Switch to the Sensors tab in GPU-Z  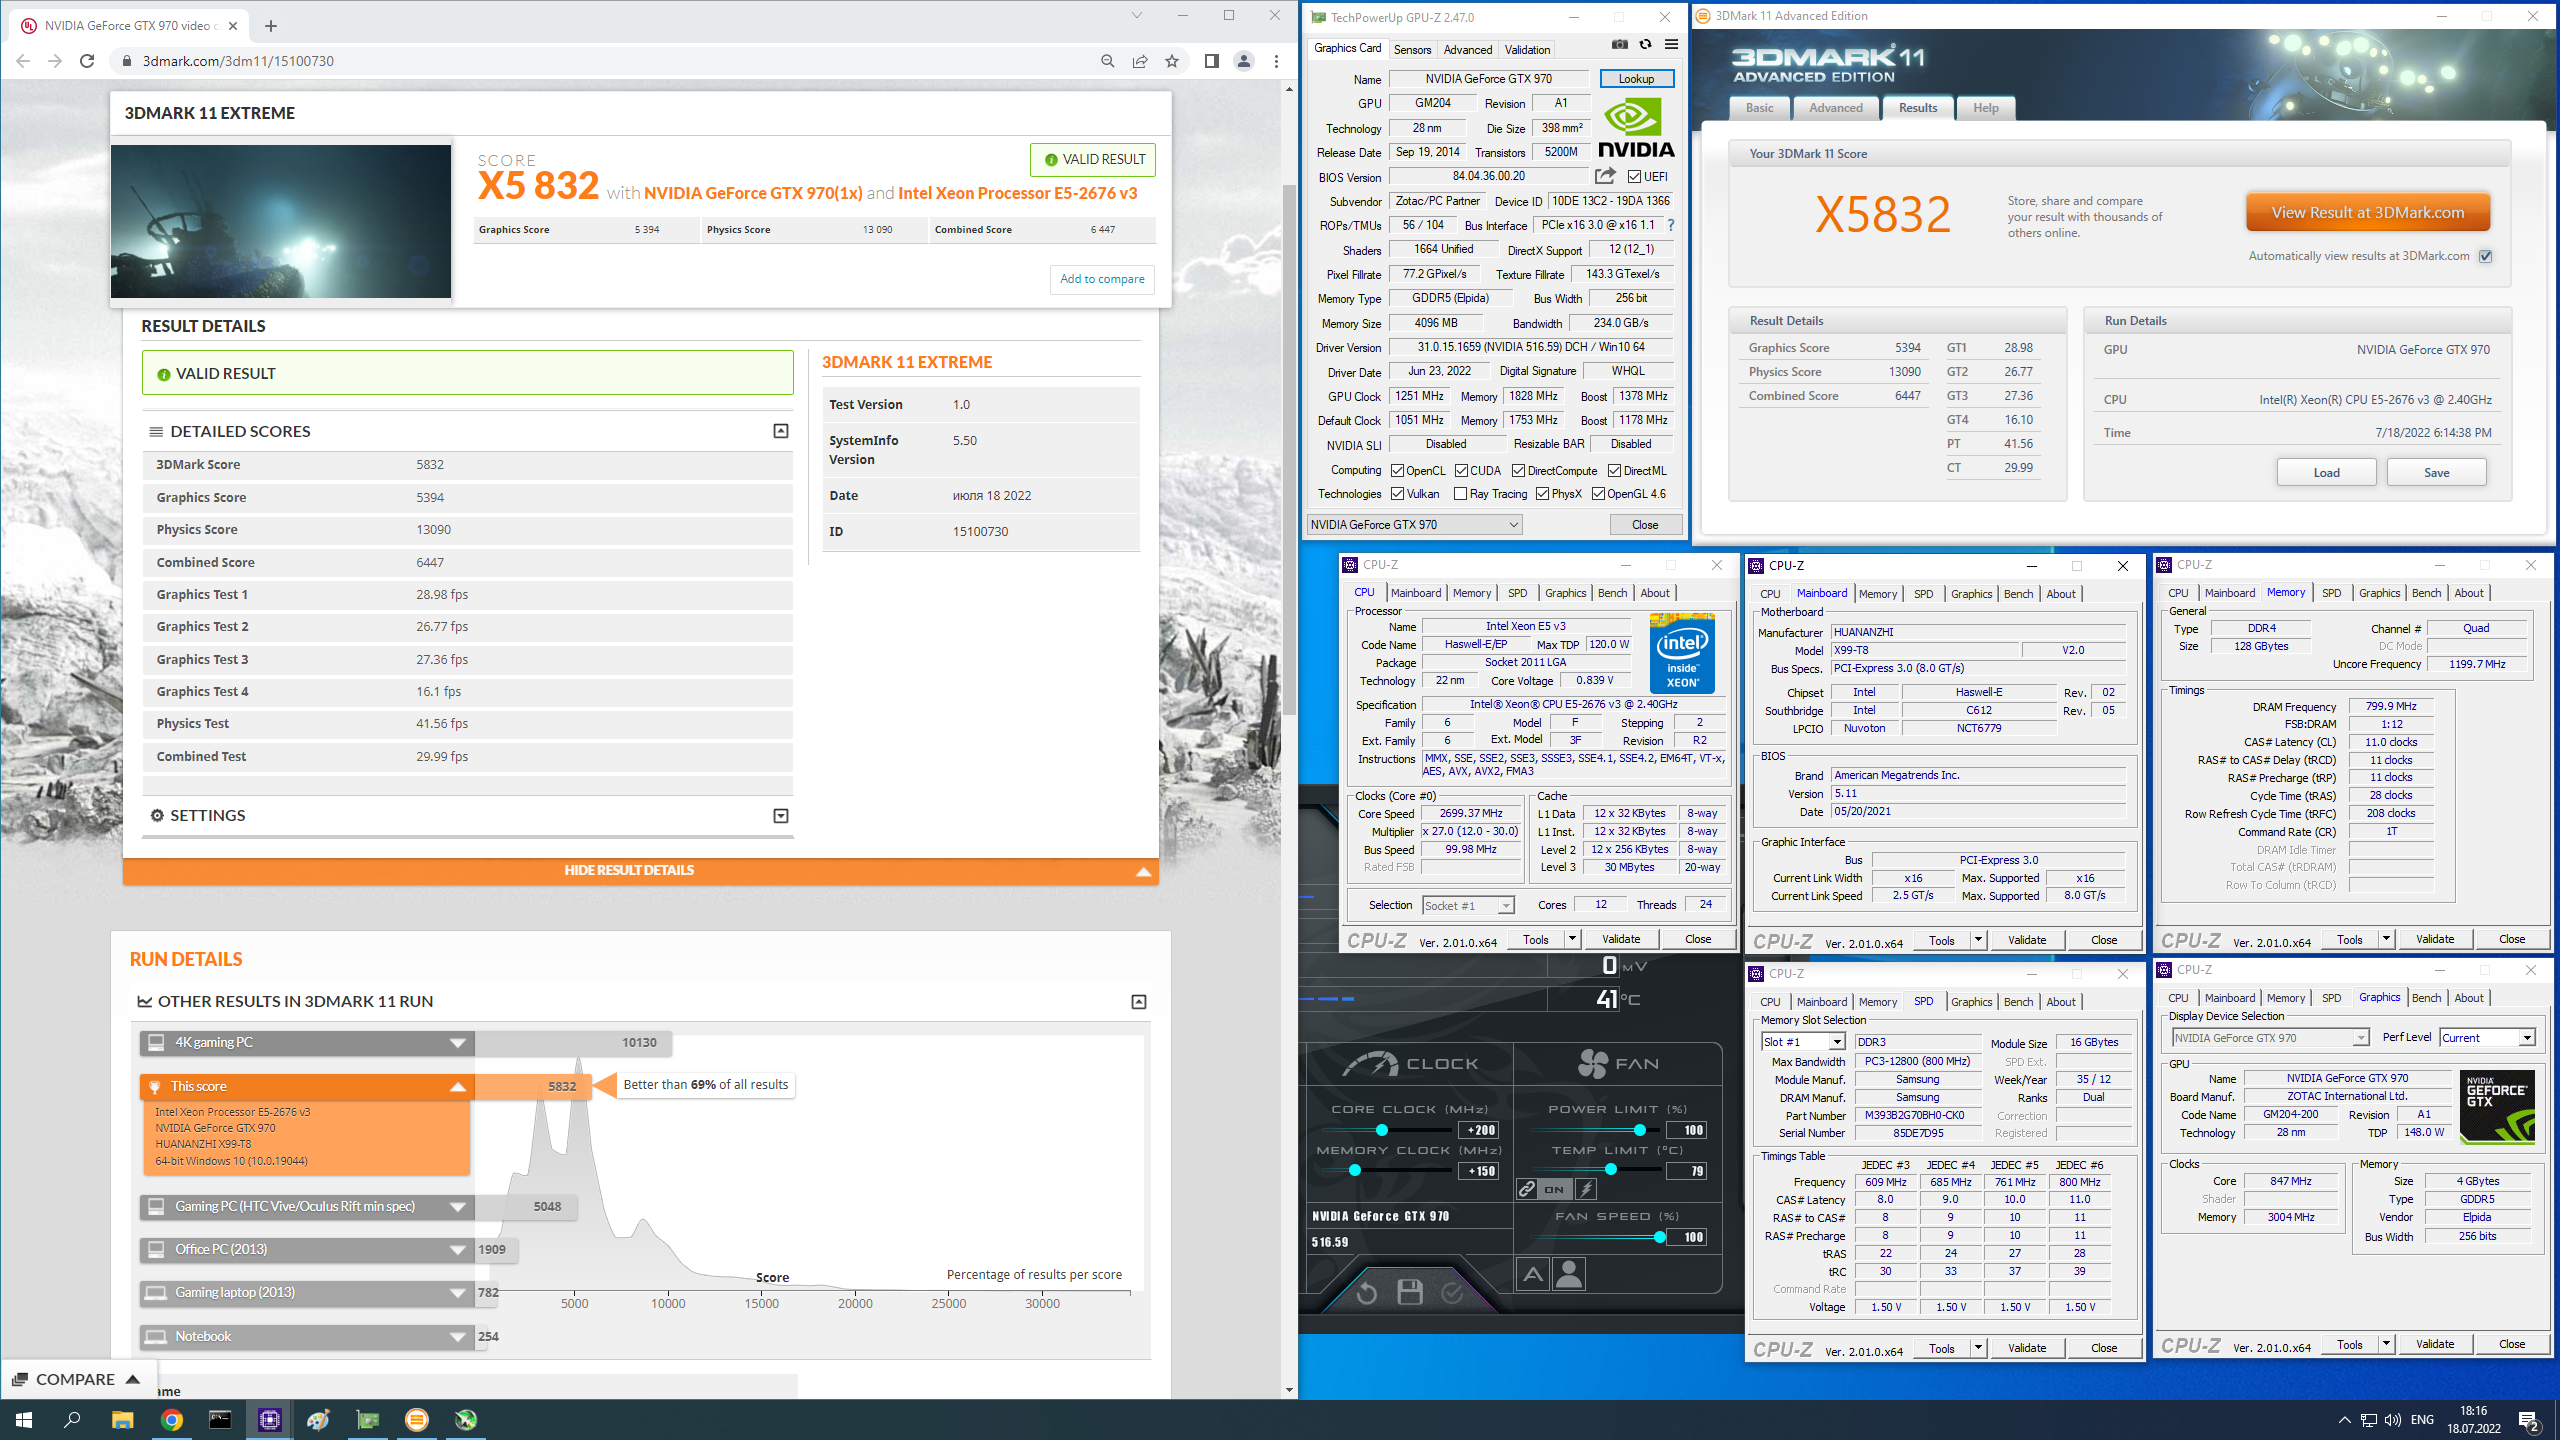point(1413,50)
